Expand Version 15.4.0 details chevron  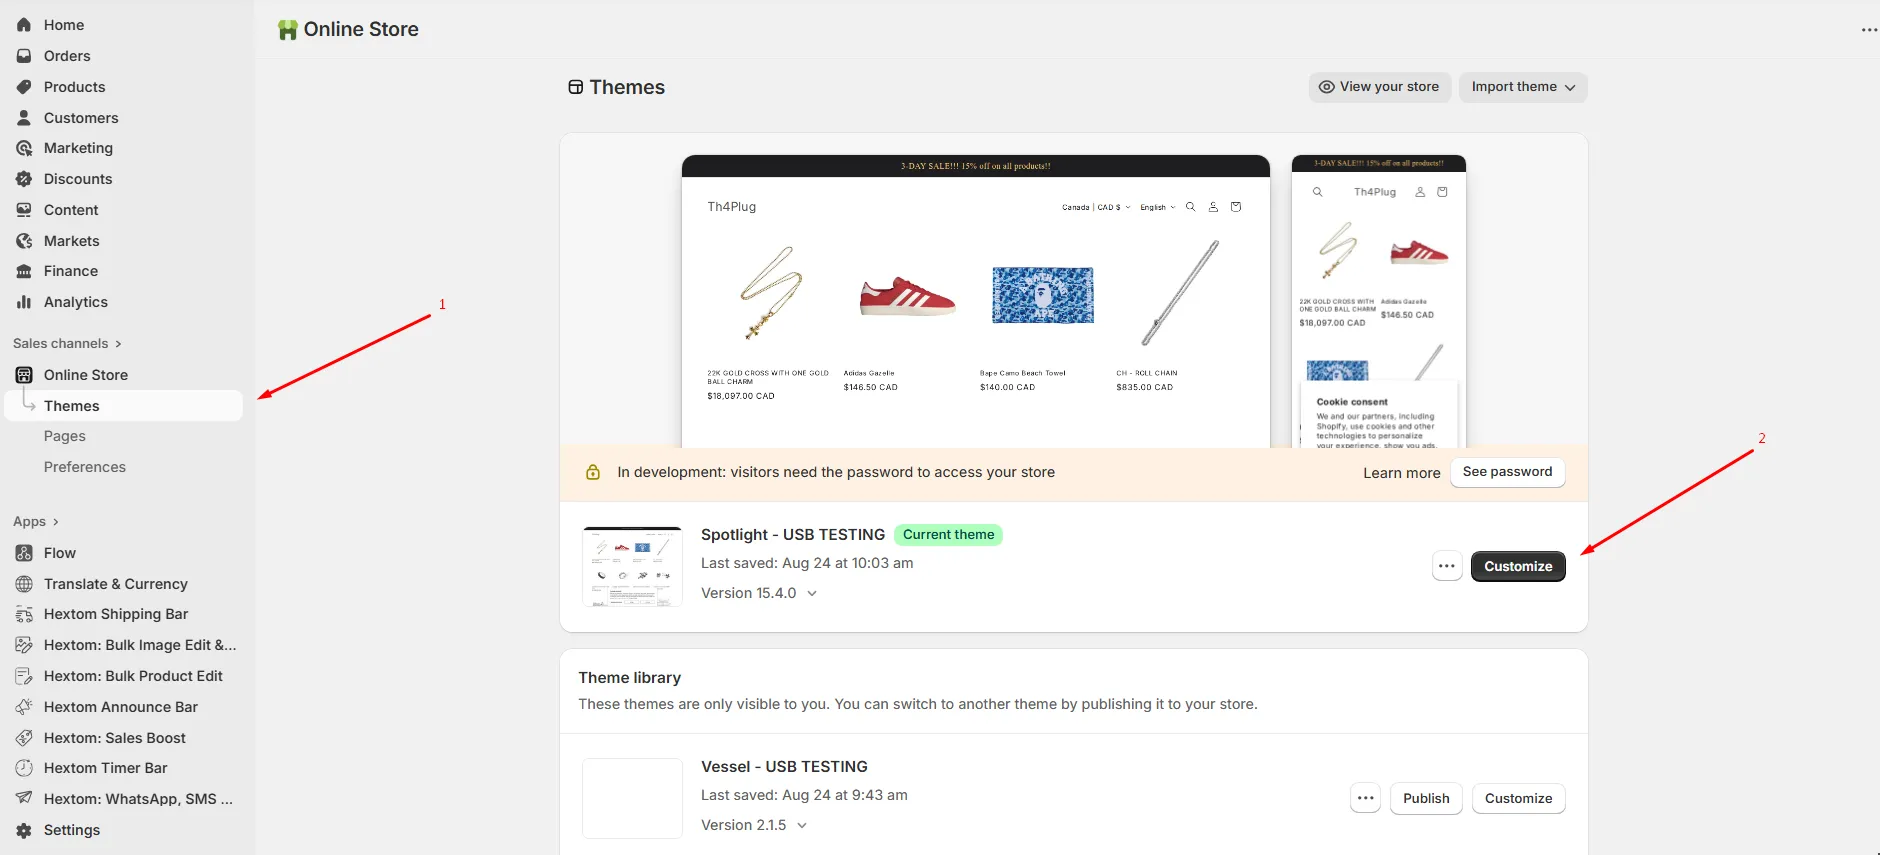pos(812,593)
